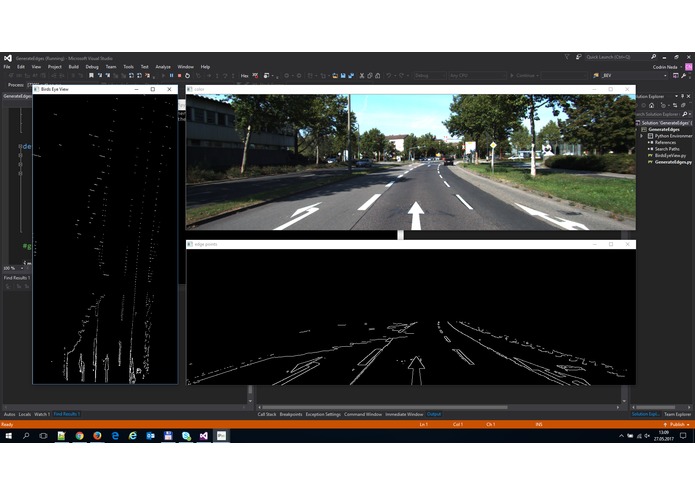Stop debugging with red square button
The image size is (695, 494).
[180, 76]
